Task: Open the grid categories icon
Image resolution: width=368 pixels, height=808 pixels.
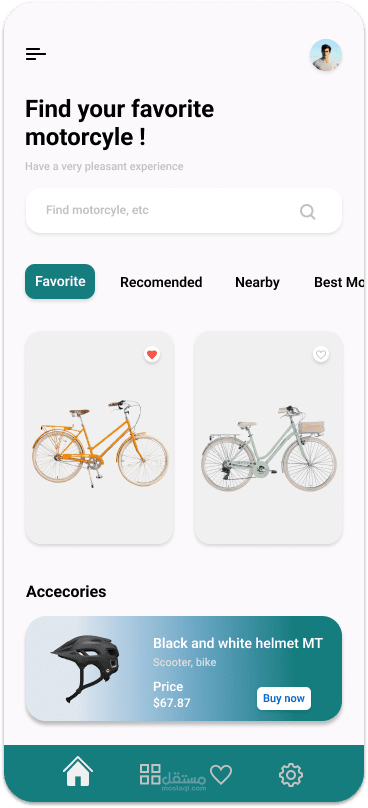Action: point(150,775)
